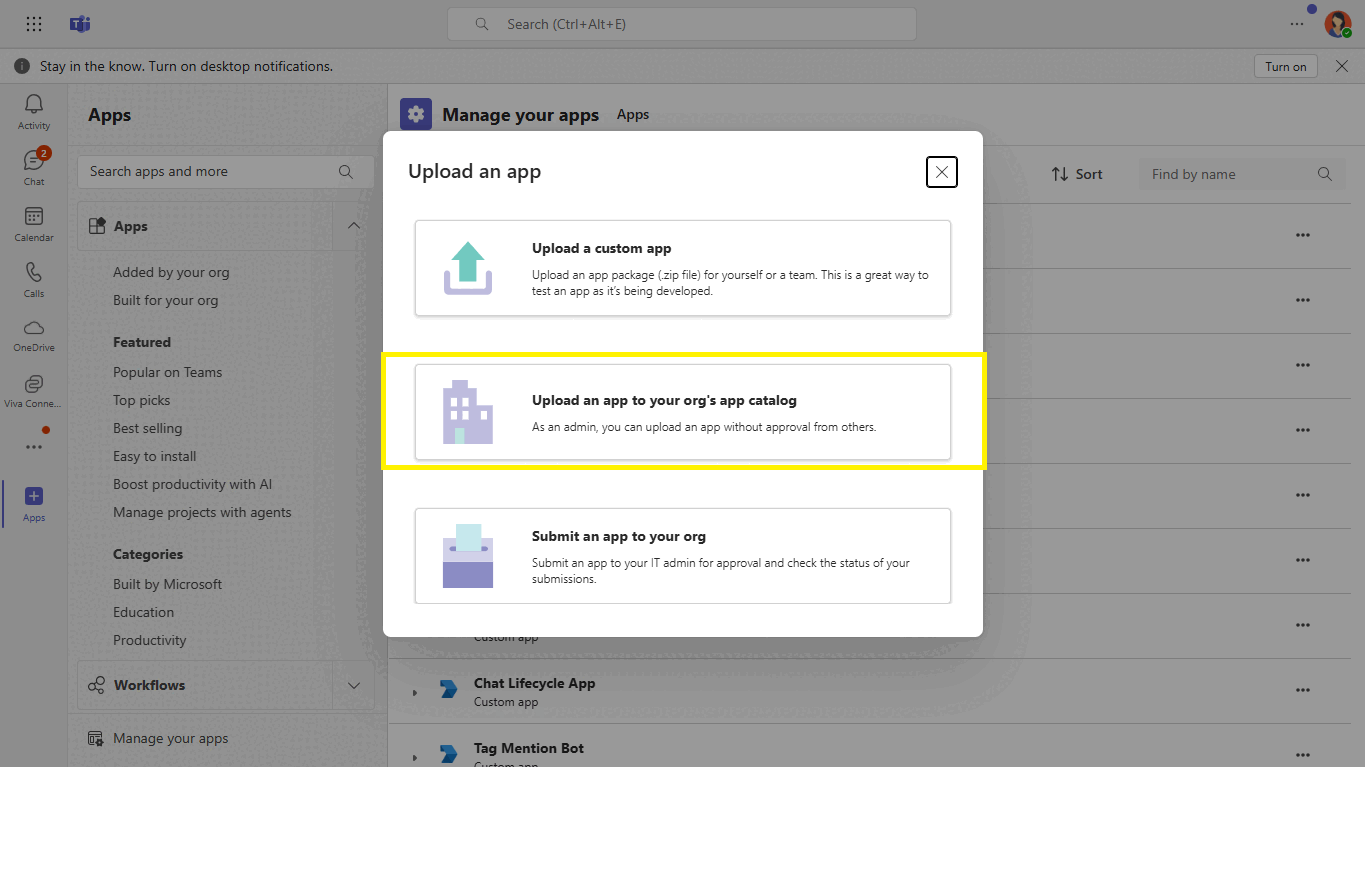Expand the Tag Mention Bot row arrow
The image size is (1366, 888).
tap(415, 756)
